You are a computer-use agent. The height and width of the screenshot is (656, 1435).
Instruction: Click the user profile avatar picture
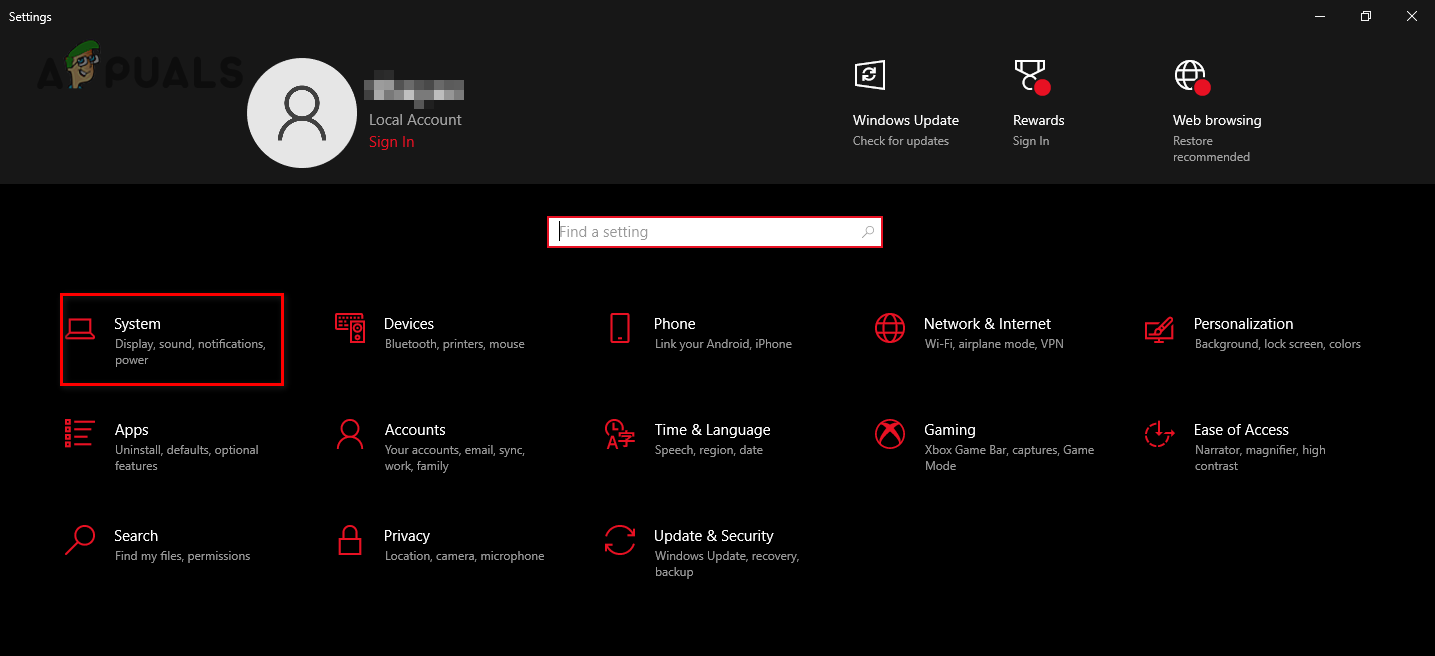[302, 112]
